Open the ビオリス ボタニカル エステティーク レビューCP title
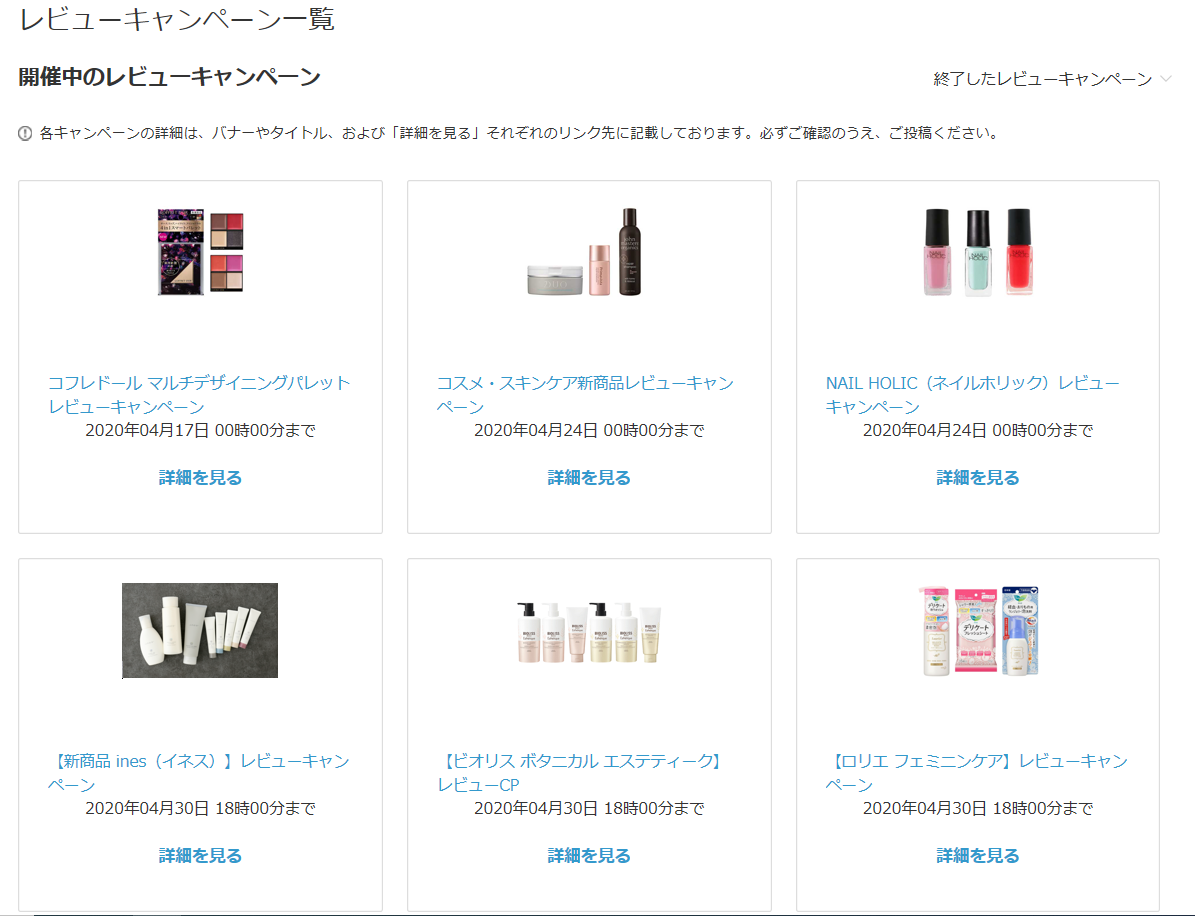The height and width of the screenshot is (916, 1195). pos(581,772)
